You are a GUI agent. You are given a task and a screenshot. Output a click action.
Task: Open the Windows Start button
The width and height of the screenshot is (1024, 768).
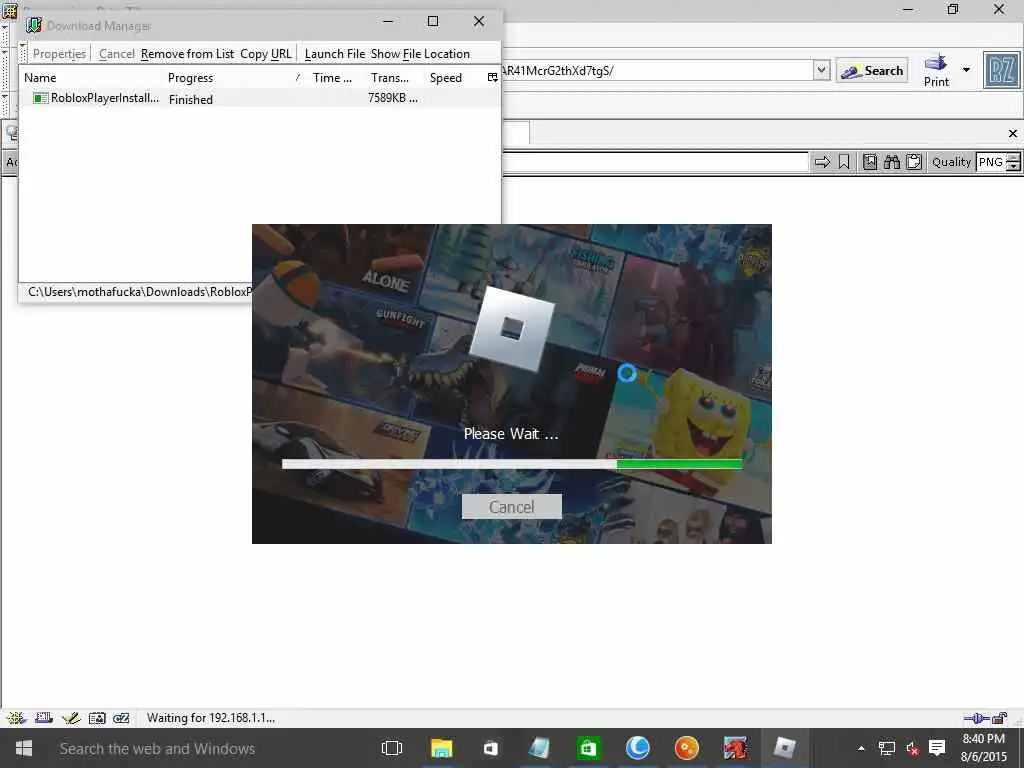pos(24,748)
